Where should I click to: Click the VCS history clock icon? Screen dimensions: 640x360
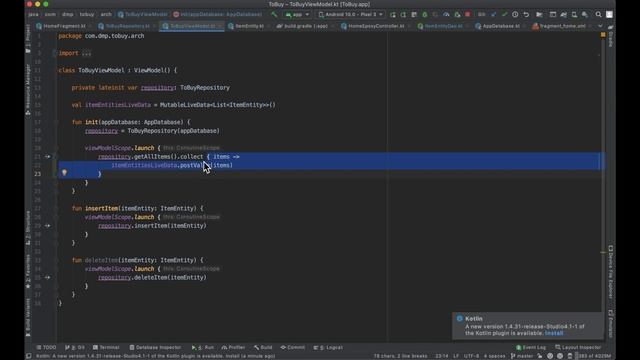[x=515, y=14]
